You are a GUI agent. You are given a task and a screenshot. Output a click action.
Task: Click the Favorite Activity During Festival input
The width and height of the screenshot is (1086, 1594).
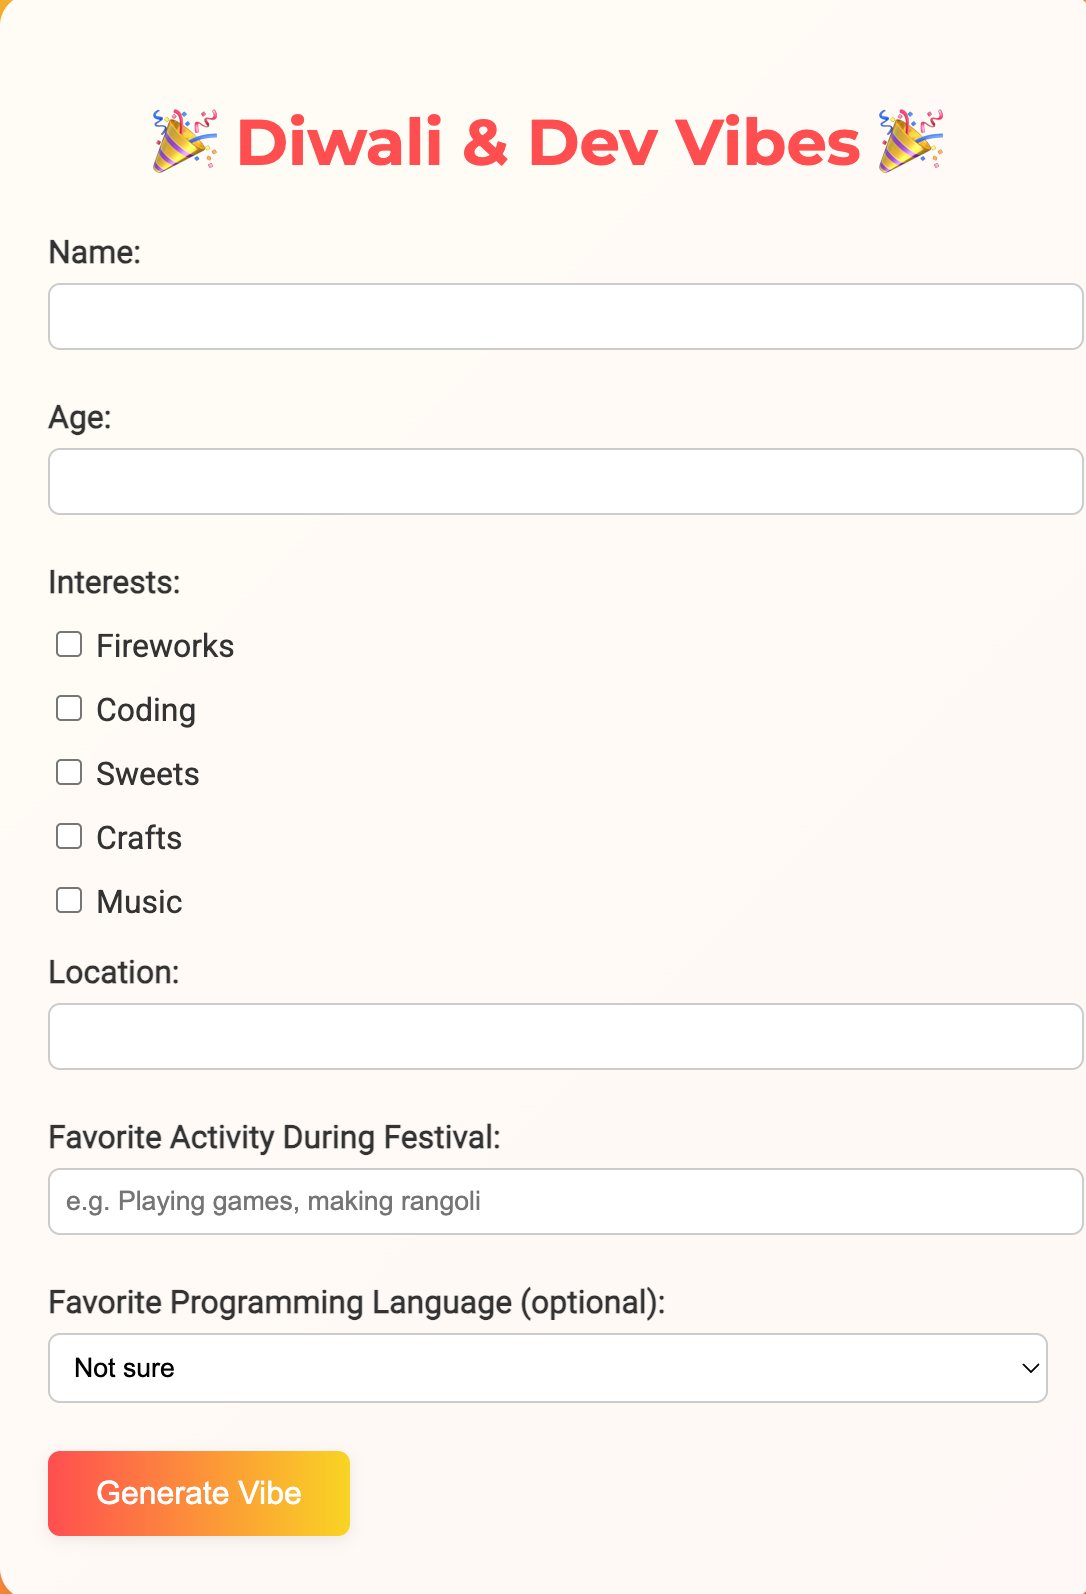[565, 1202]
